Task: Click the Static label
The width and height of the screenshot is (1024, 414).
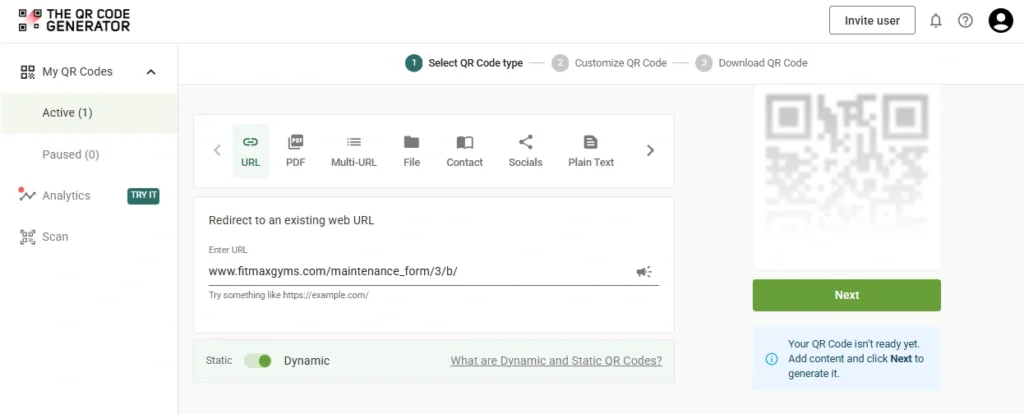Action: coord(219,360)
